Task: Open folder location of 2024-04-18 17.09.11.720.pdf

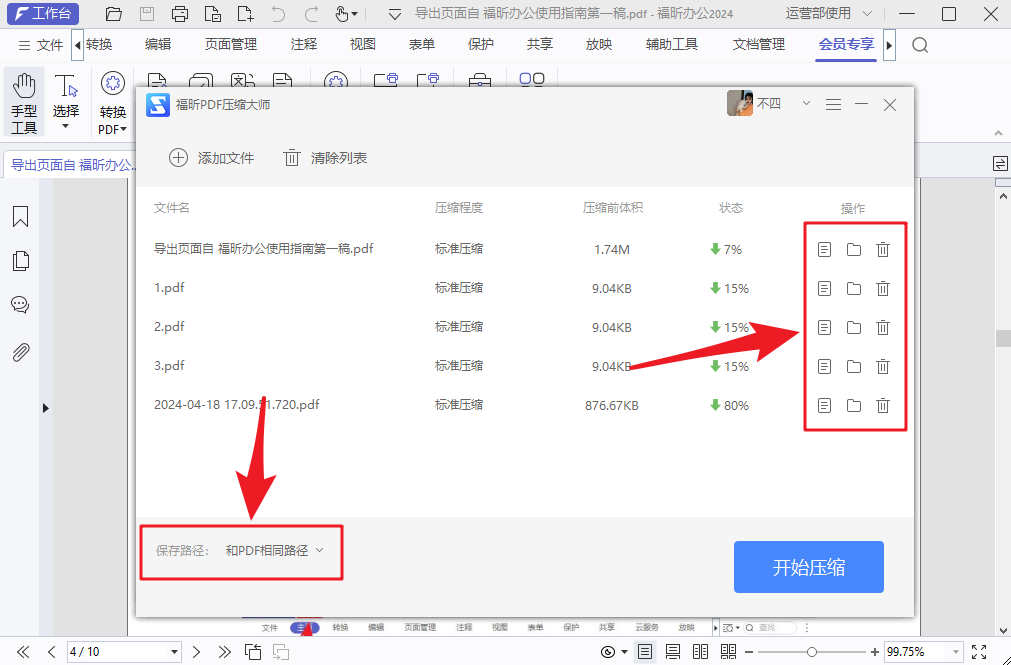Action: click(853, 405)
